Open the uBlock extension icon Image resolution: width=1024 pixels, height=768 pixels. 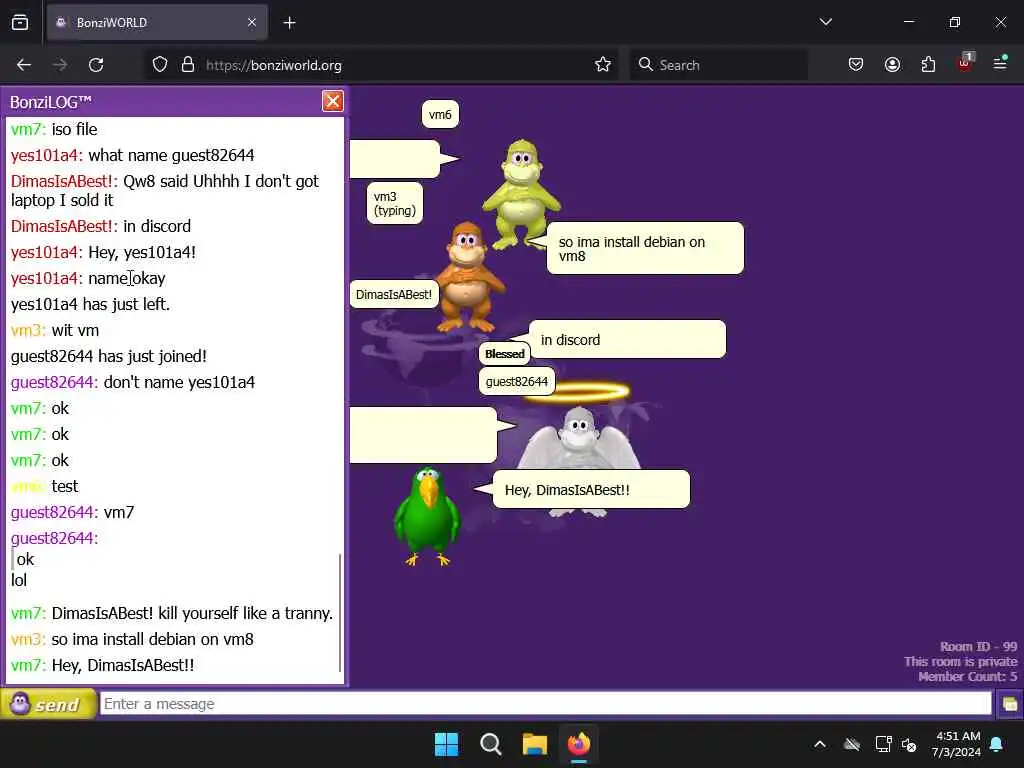click(x=965, y=63)
